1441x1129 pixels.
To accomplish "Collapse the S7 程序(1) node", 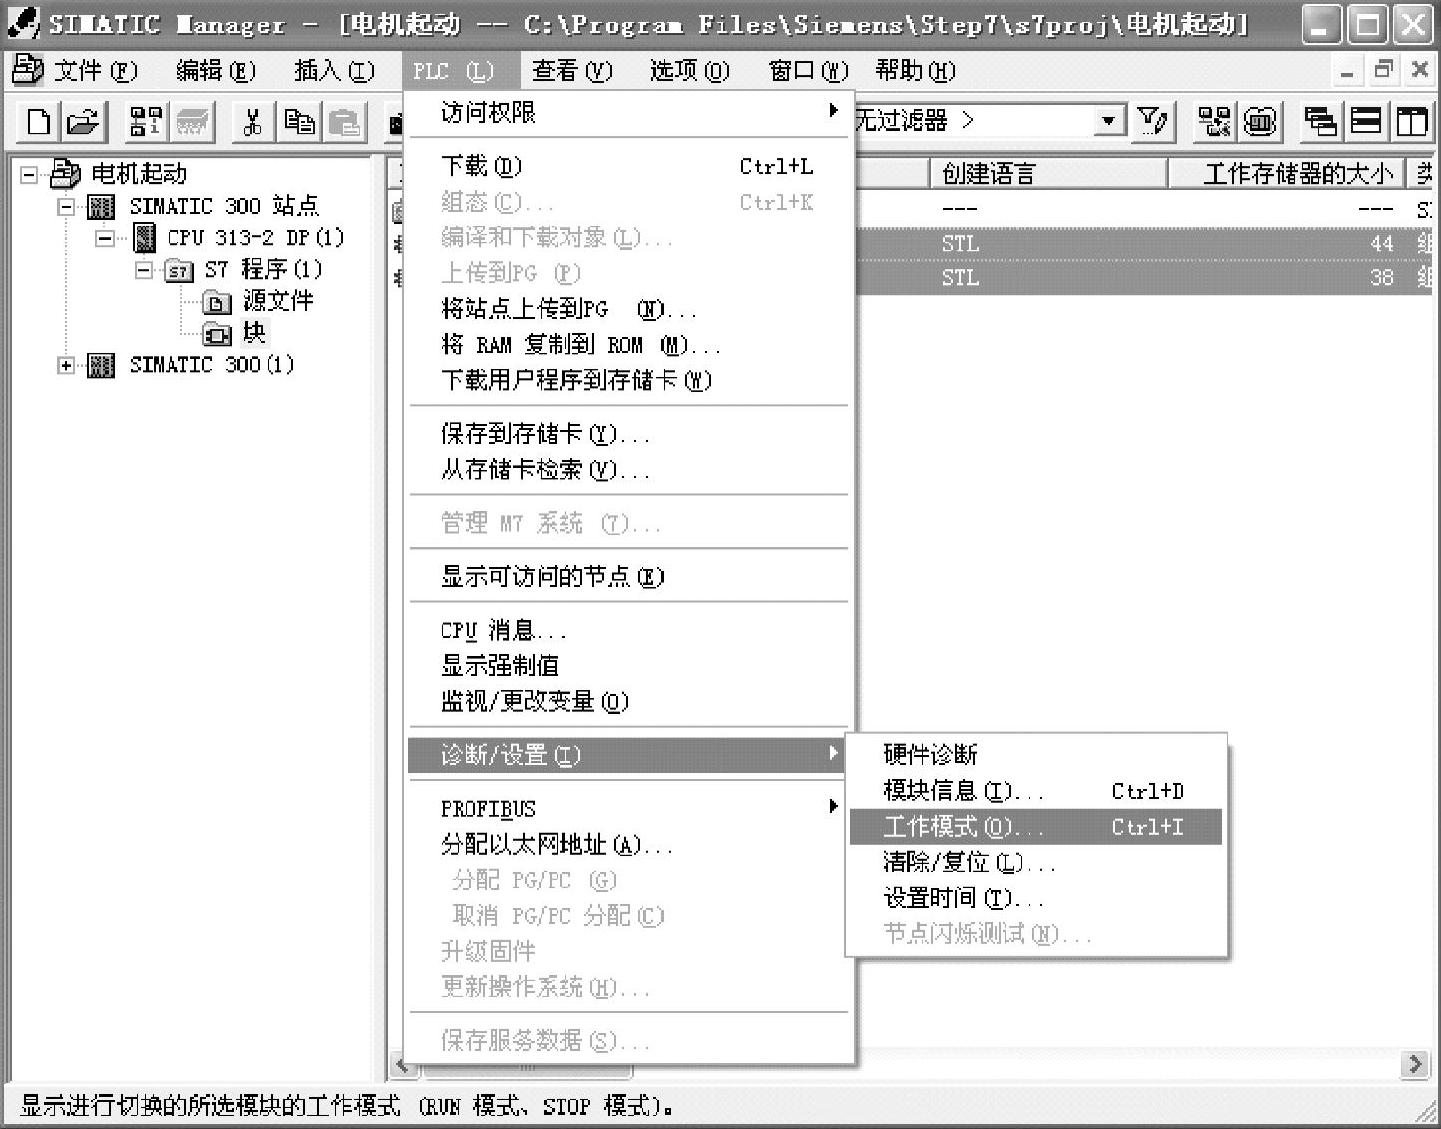I will pyautogui.click(x=143, y=270).
